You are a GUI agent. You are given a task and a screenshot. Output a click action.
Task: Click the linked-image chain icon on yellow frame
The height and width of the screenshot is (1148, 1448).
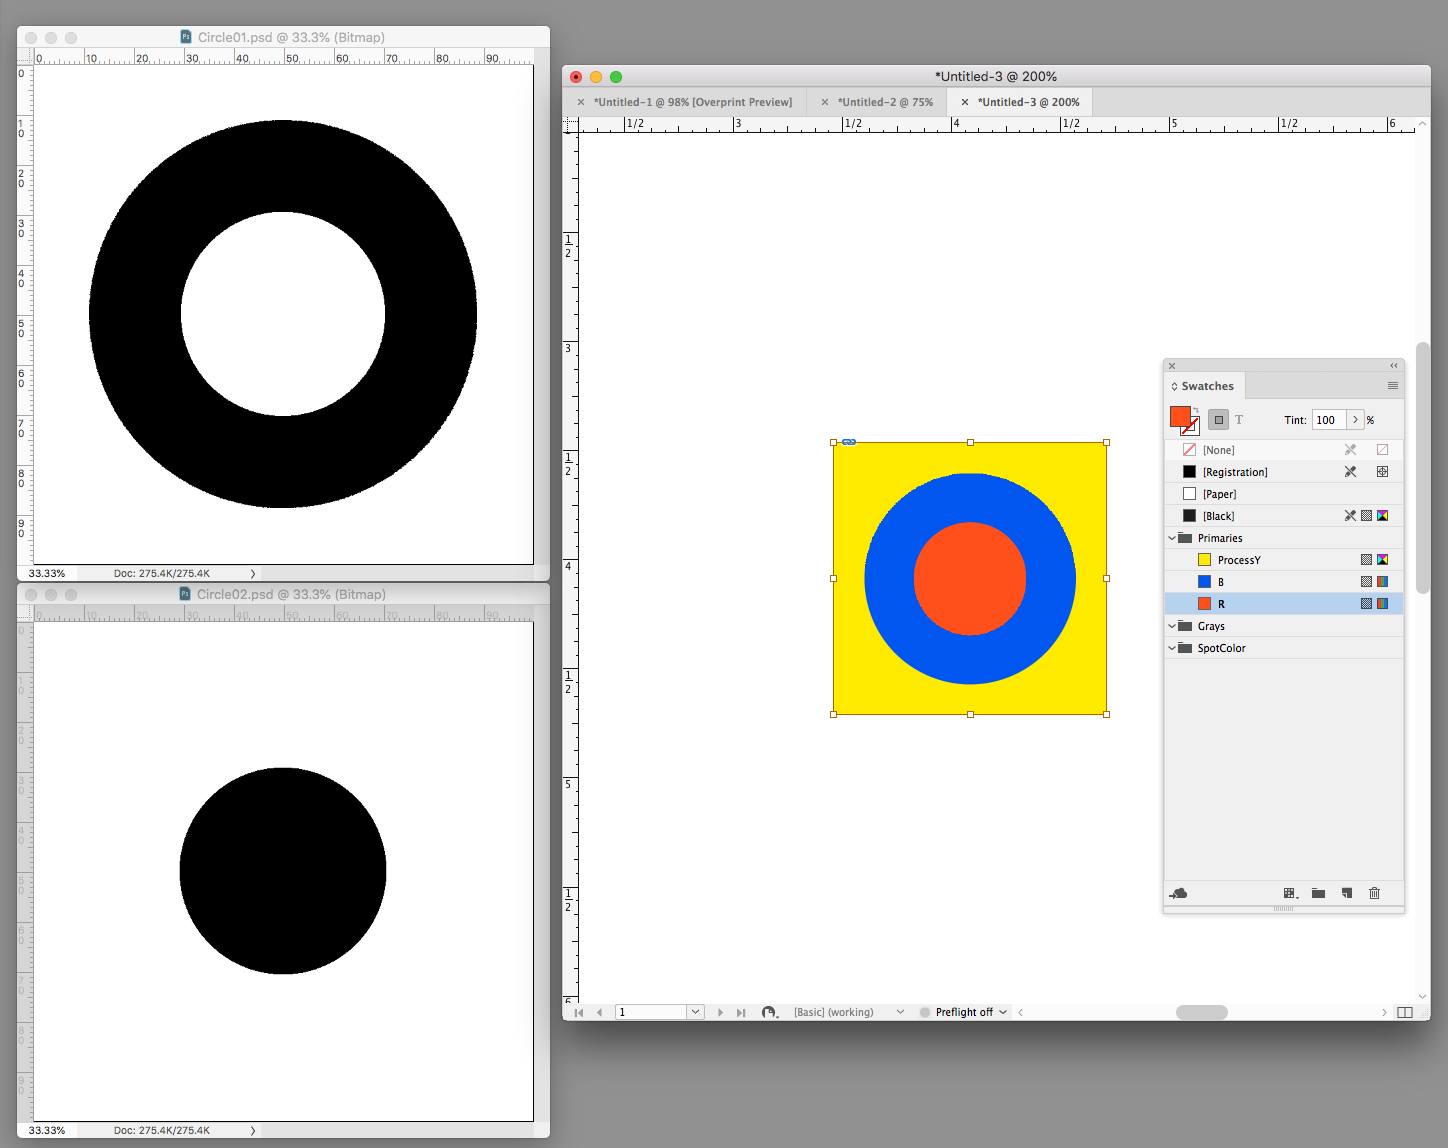coord(849,442)
